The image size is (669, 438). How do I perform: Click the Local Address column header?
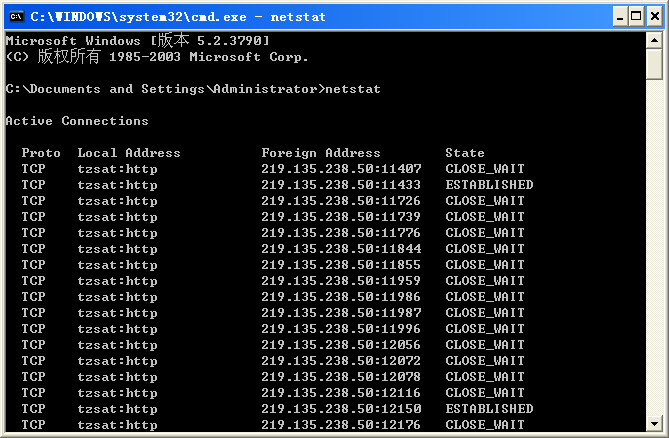pos(129,153)
